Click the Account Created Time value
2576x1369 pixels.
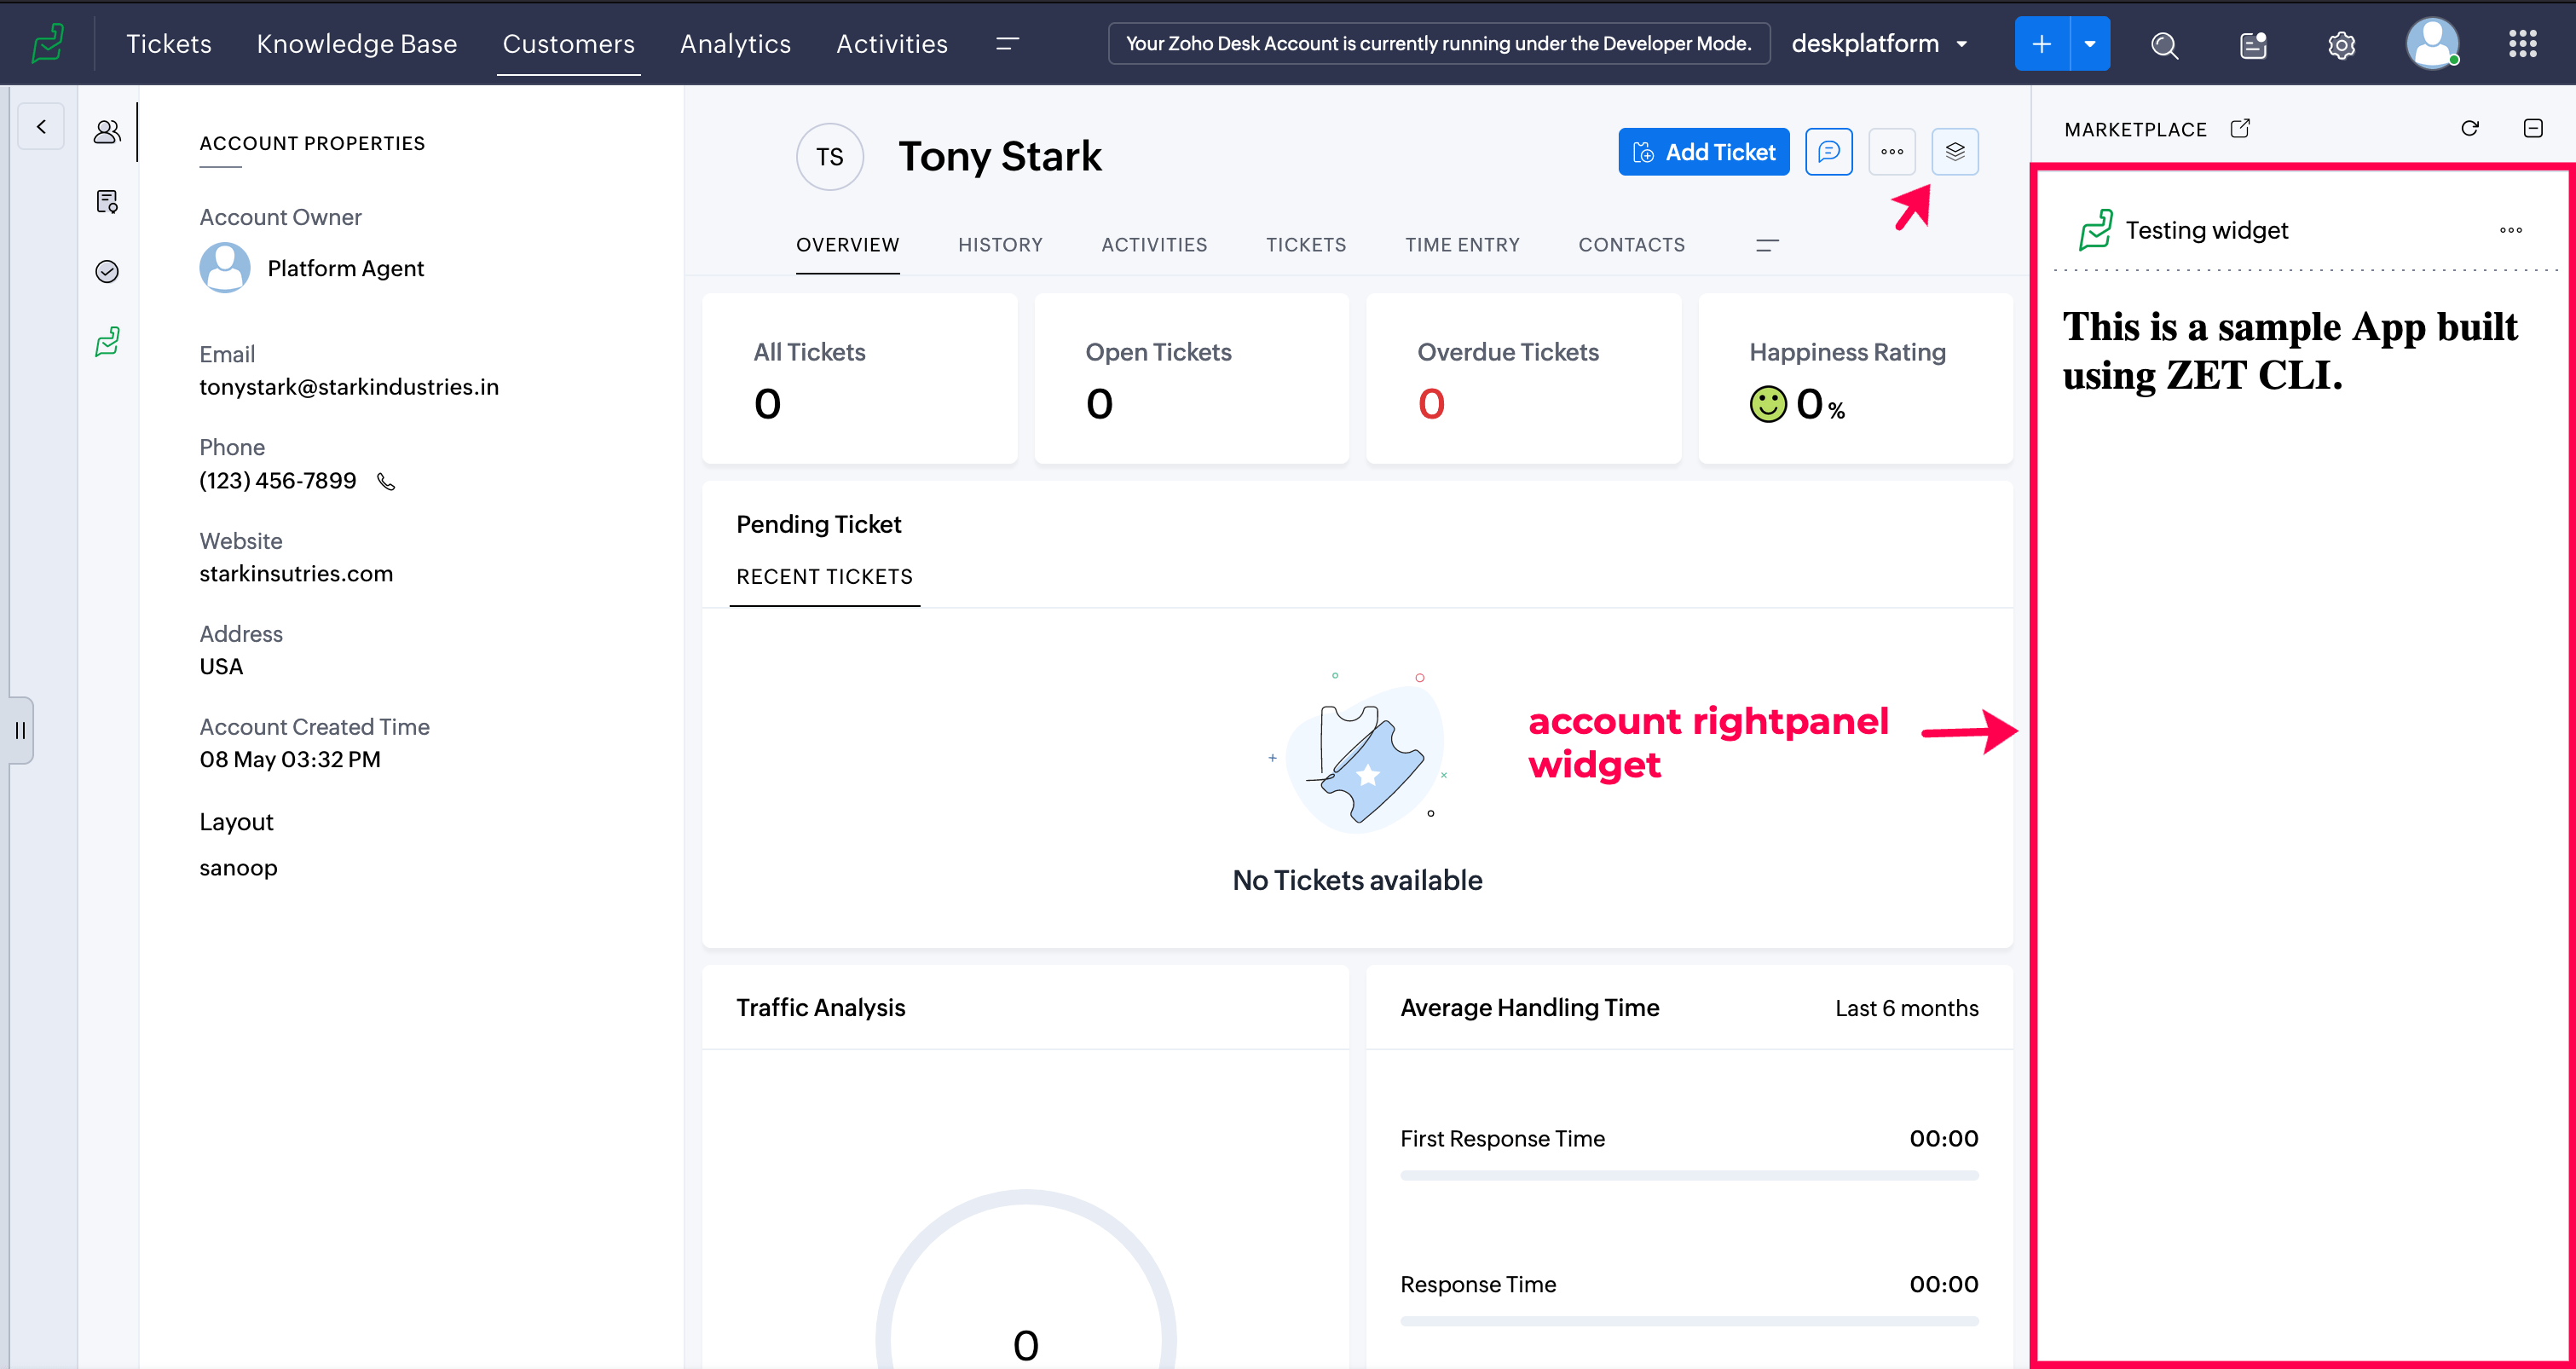coord(290,760)
